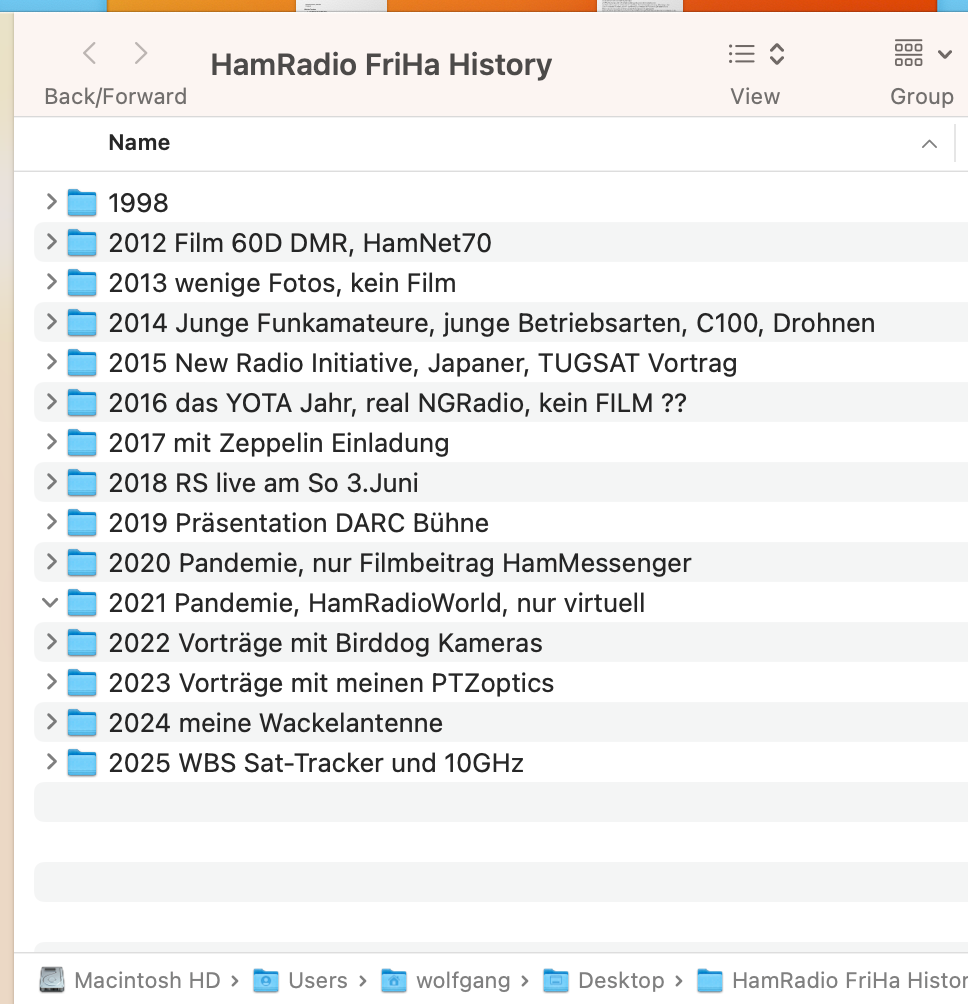Click the Forward navigation arrow

(x=141, y=53)
